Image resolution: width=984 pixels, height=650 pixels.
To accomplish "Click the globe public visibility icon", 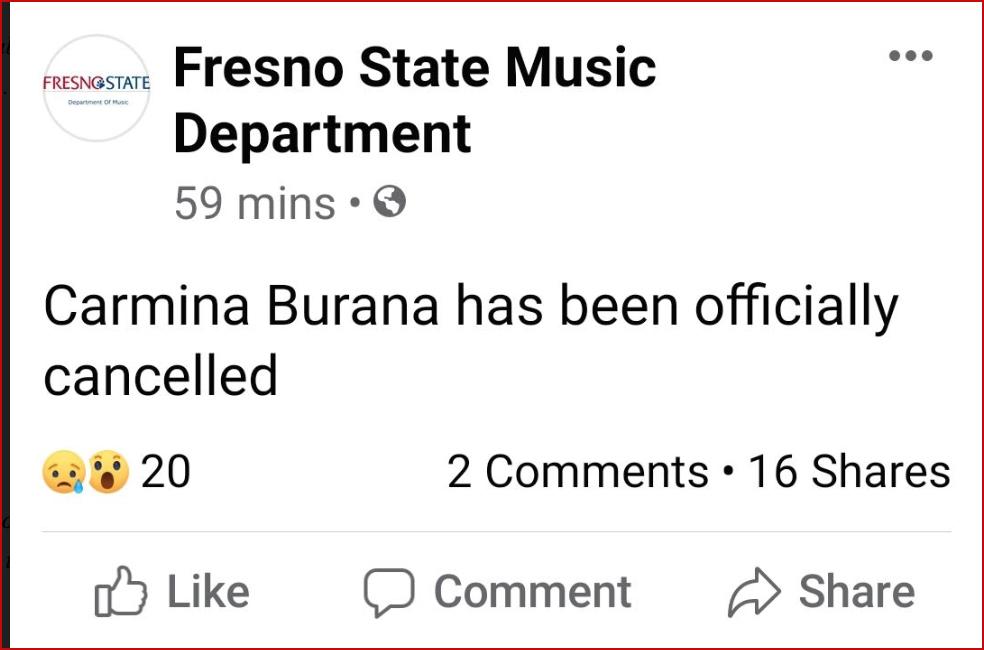I will point(389,204).
